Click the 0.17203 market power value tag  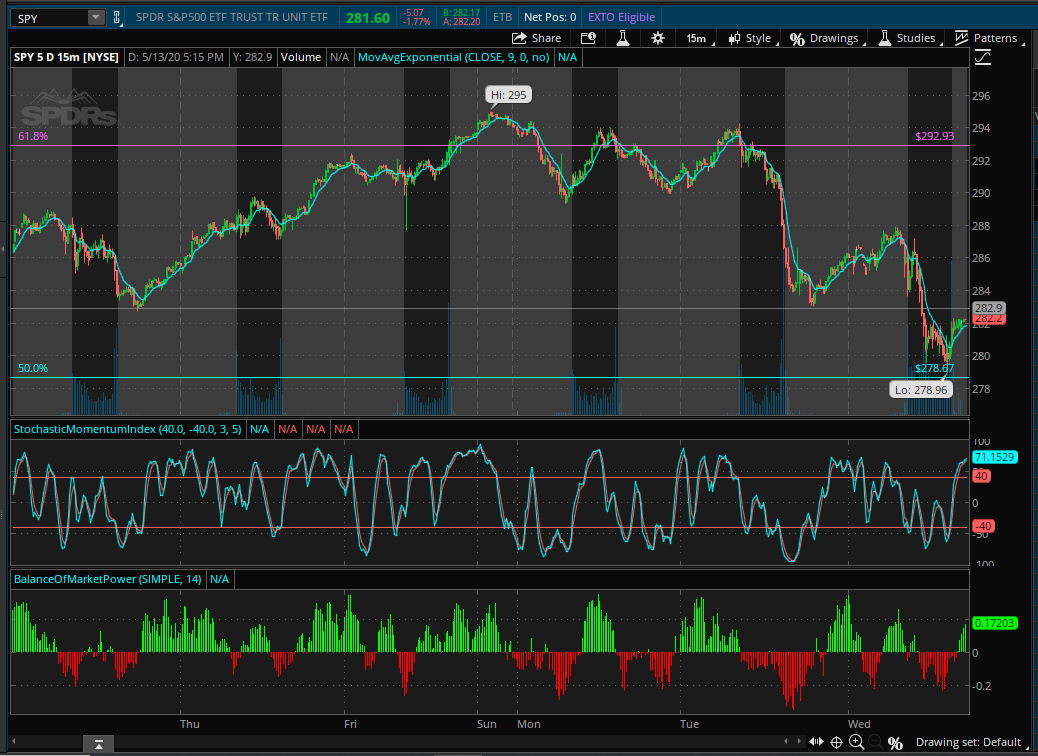click(995, 623)
